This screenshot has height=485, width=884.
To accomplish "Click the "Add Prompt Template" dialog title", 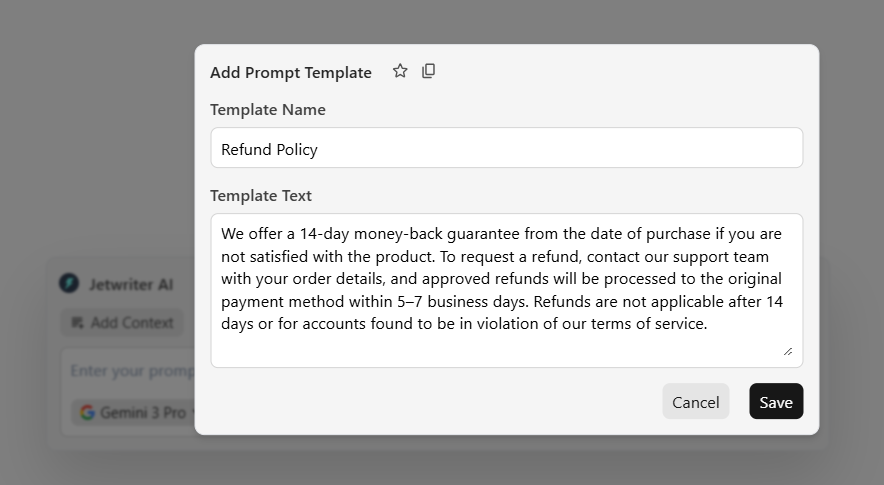I will click(x=291, y=73).
